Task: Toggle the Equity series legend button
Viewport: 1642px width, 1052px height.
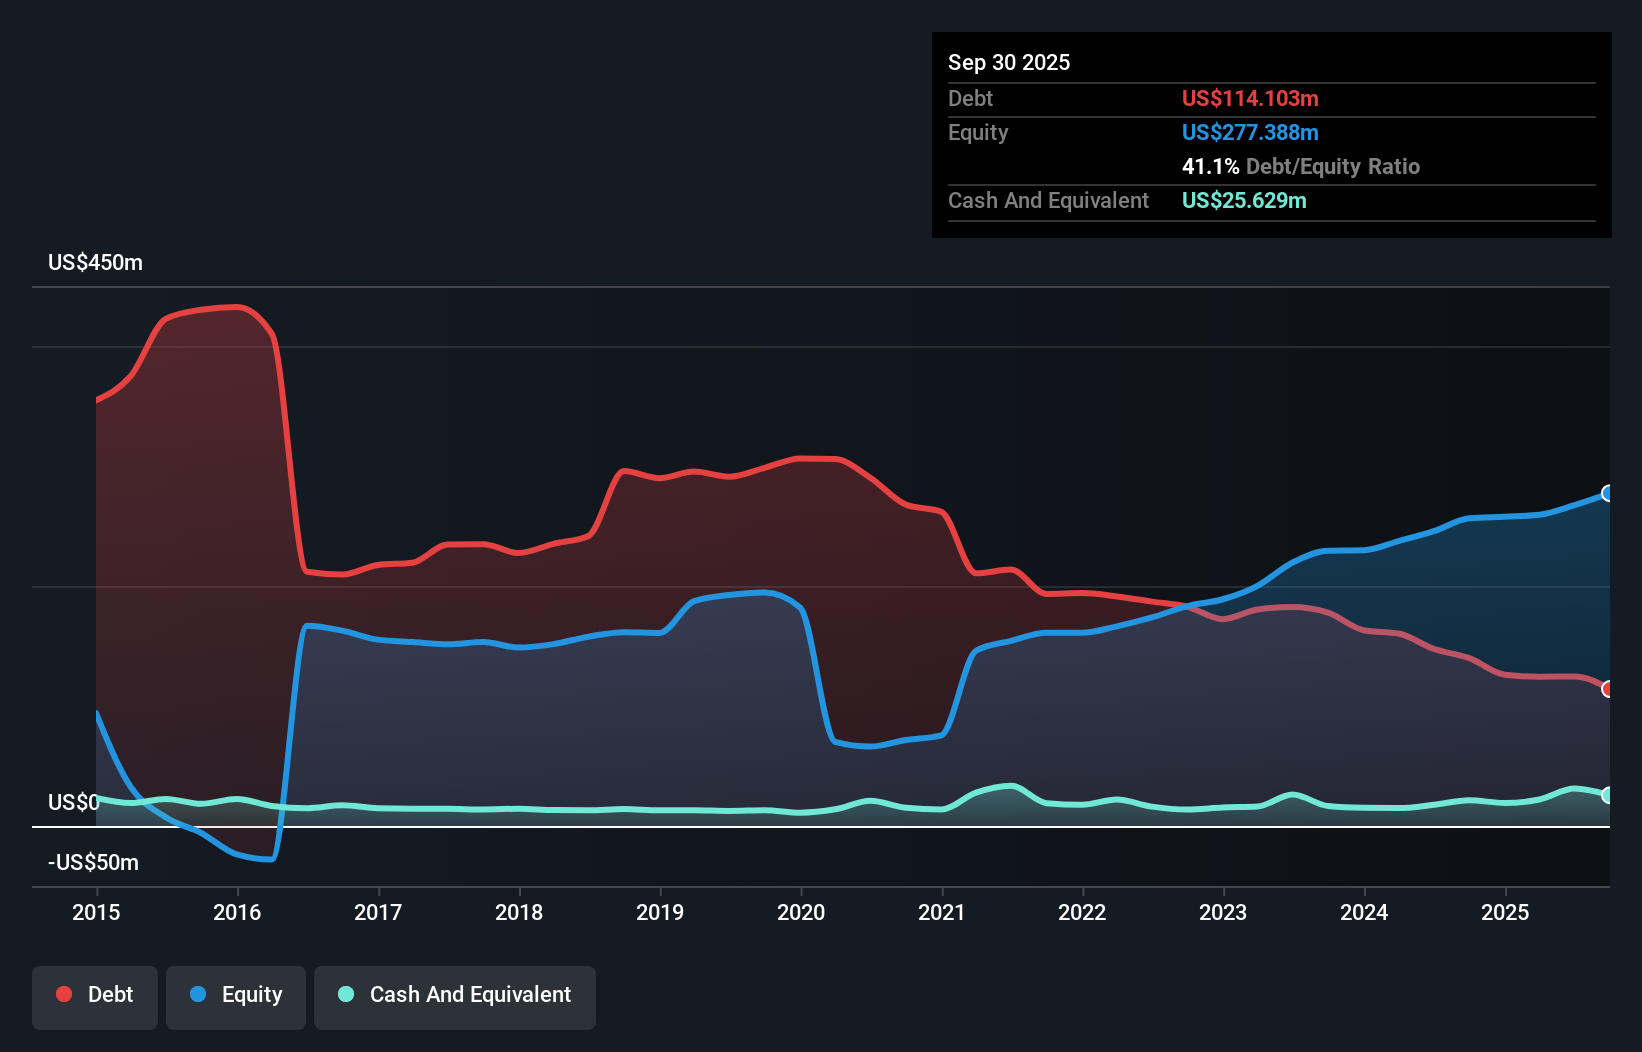Action: click(236, 996)
